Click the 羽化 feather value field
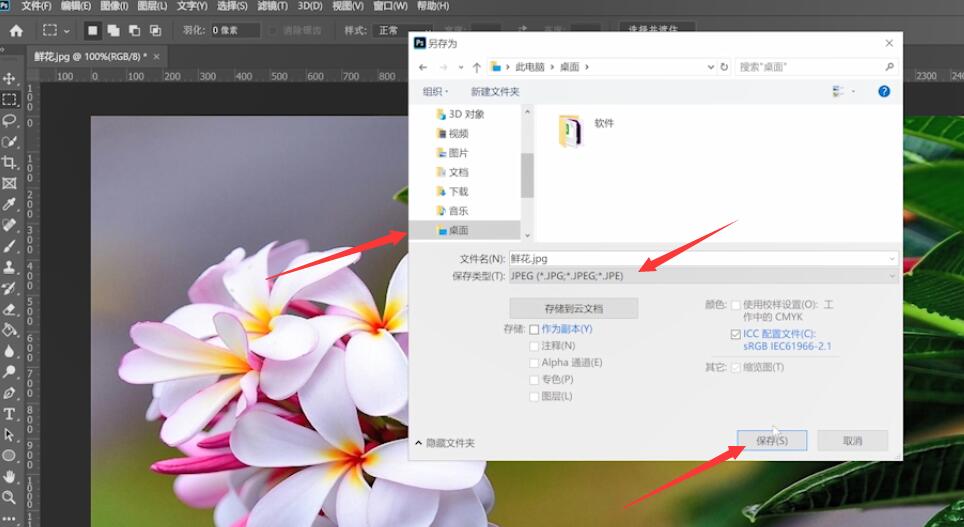 point(235,30)
